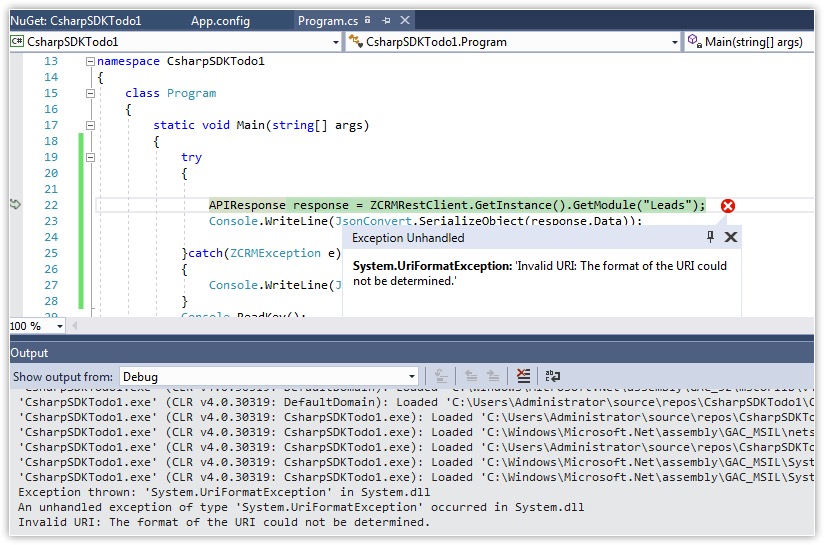Click the 'Program' class name on line 15
Image resolution: width=824 pixels, height=545 pixels.
[x=191, y=93]
